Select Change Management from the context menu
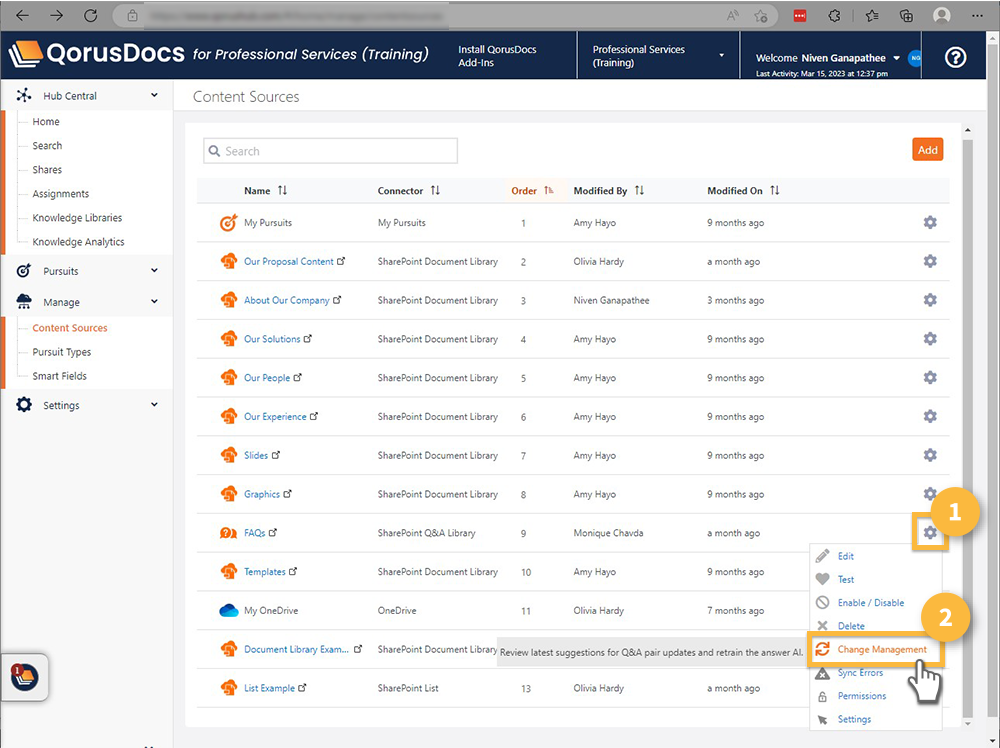Viewport: 1000px width, 748px height. 882,649
